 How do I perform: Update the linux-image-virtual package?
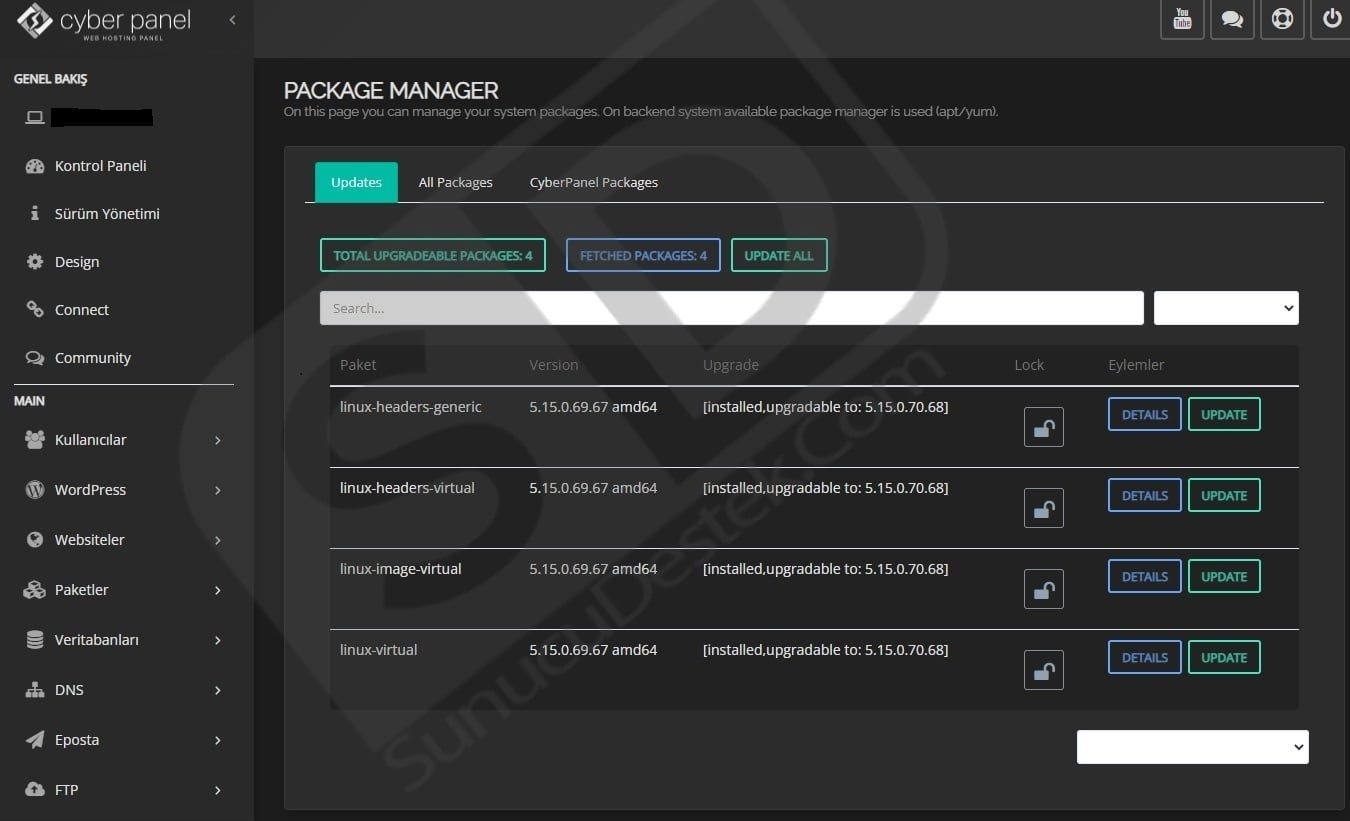tap(1224, 576)
